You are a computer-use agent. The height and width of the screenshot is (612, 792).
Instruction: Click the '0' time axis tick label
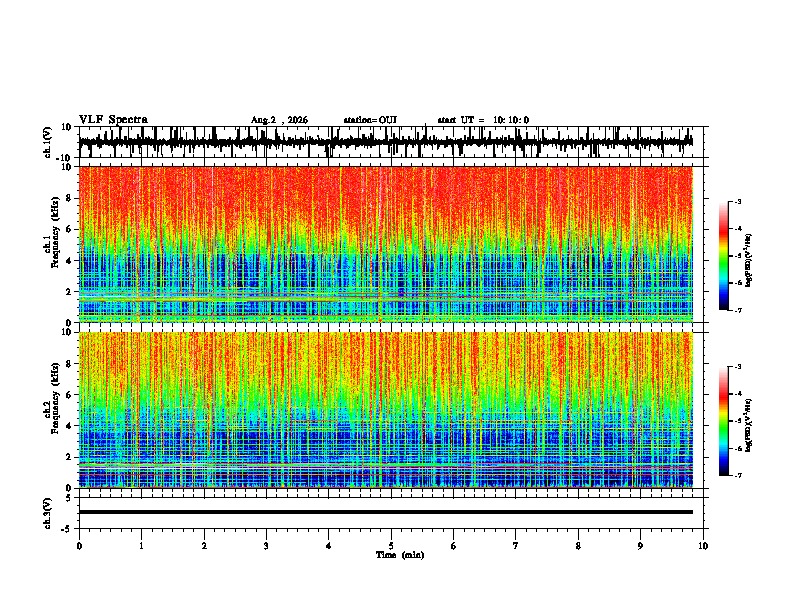click(79, 546)
